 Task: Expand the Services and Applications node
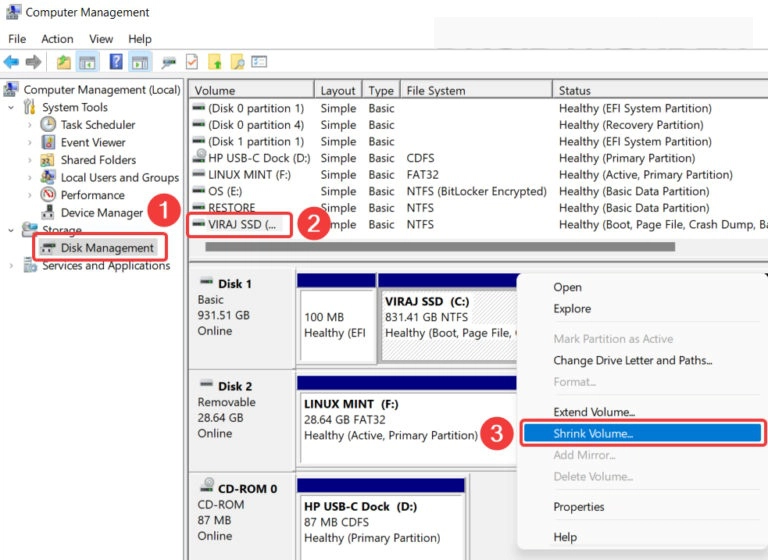pyautogui.click(x=12, y=266)
